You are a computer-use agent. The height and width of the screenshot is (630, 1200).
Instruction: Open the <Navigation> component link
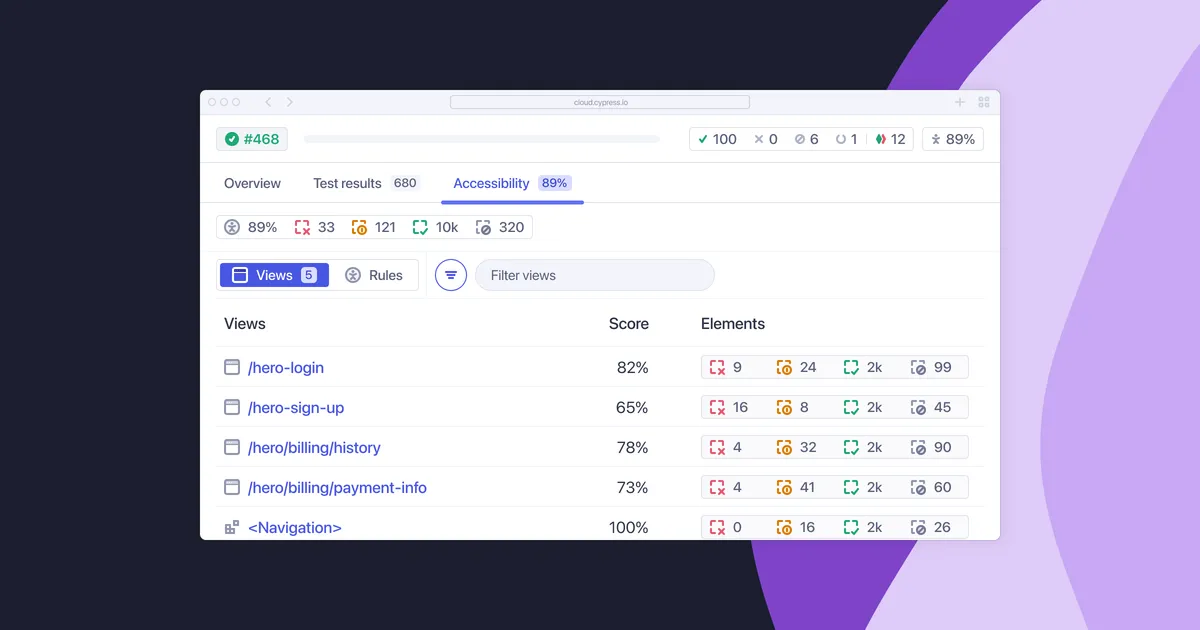coord(295,527)
